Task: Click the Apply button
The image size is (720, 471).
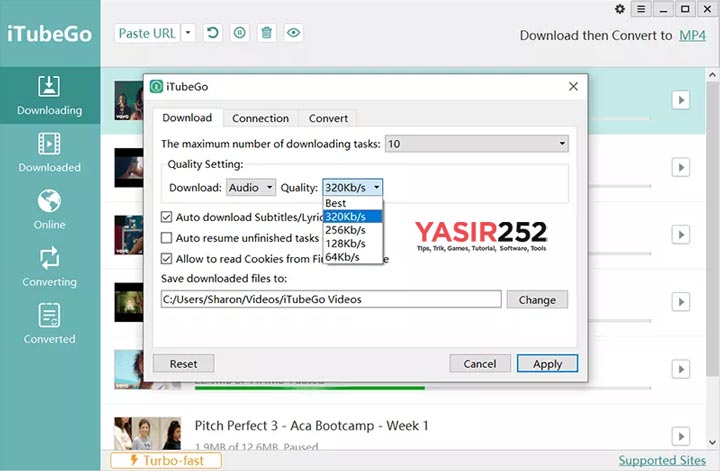Action: pyautogui.click(x=547, y=364)
